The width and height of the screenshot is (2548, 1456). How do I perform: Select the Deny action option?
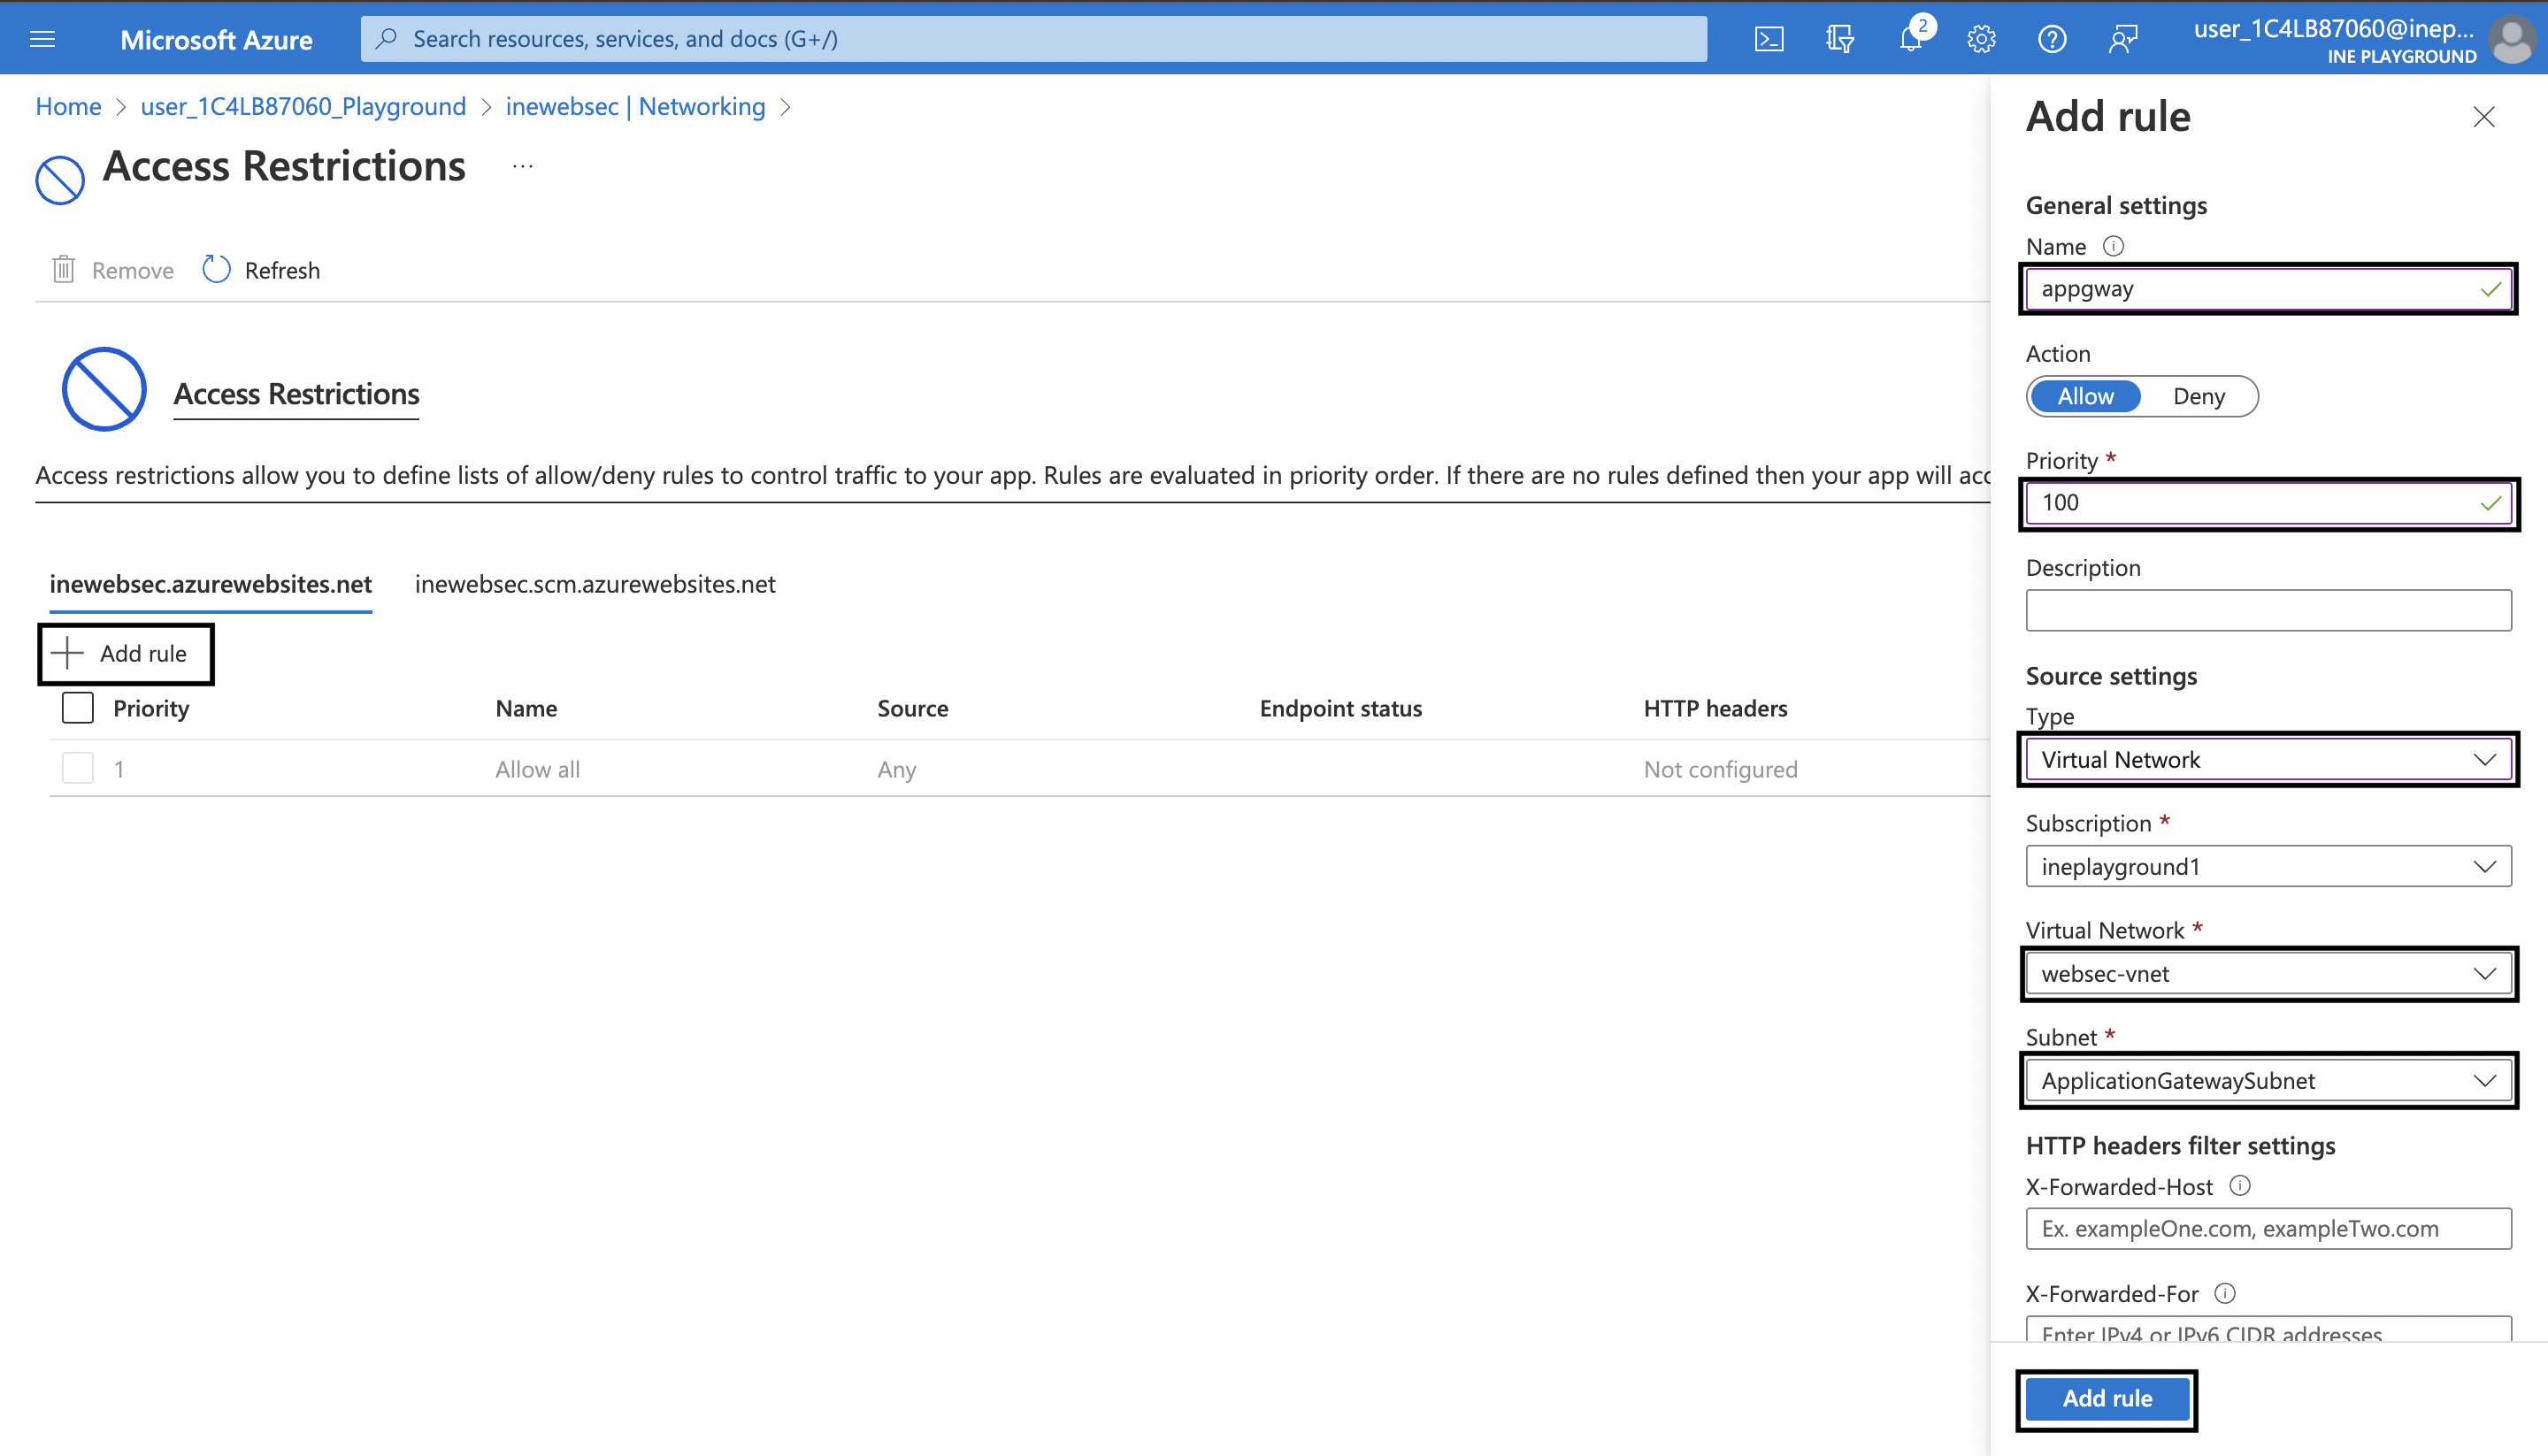pyautogui.click(x=2198, y=396)
